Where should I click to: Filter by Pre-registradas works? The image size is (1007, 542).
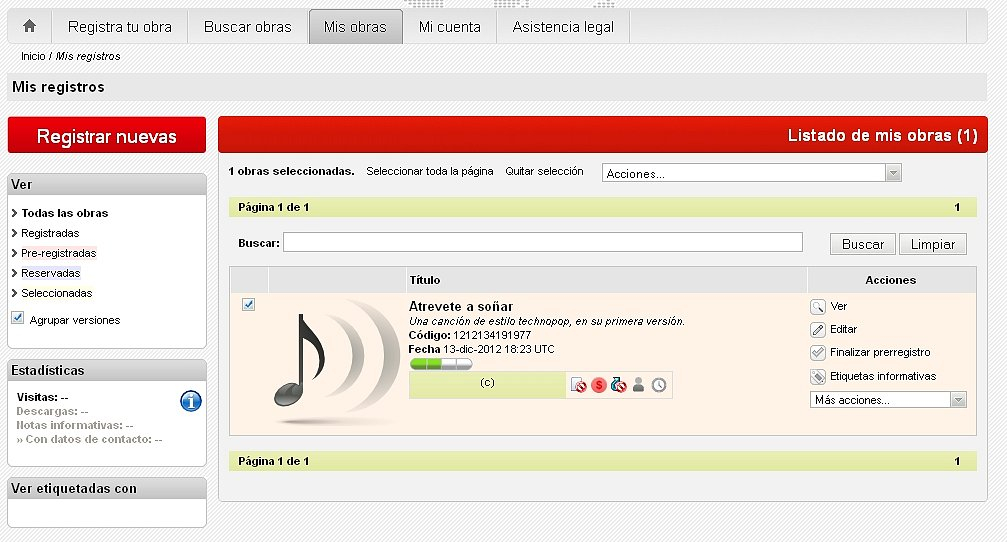click(x=58, y=253)
